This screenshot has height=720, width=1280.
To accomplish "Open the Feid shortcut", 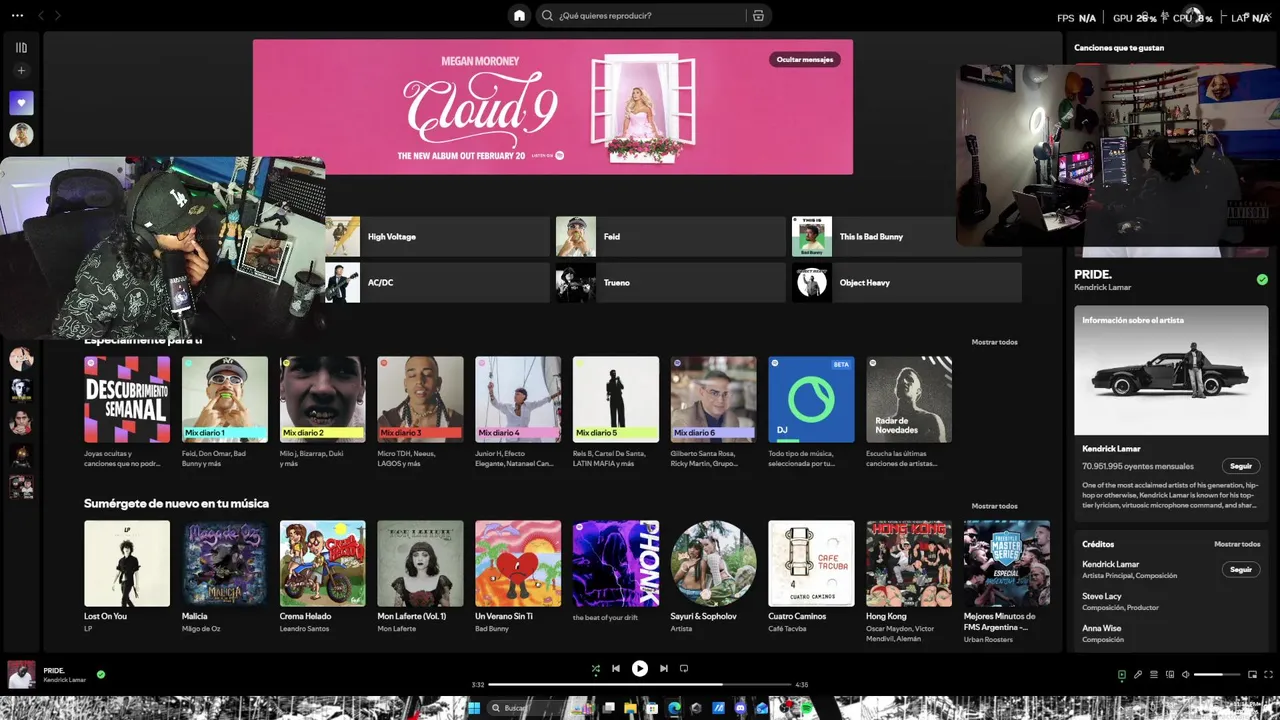I will click(671, 237).
